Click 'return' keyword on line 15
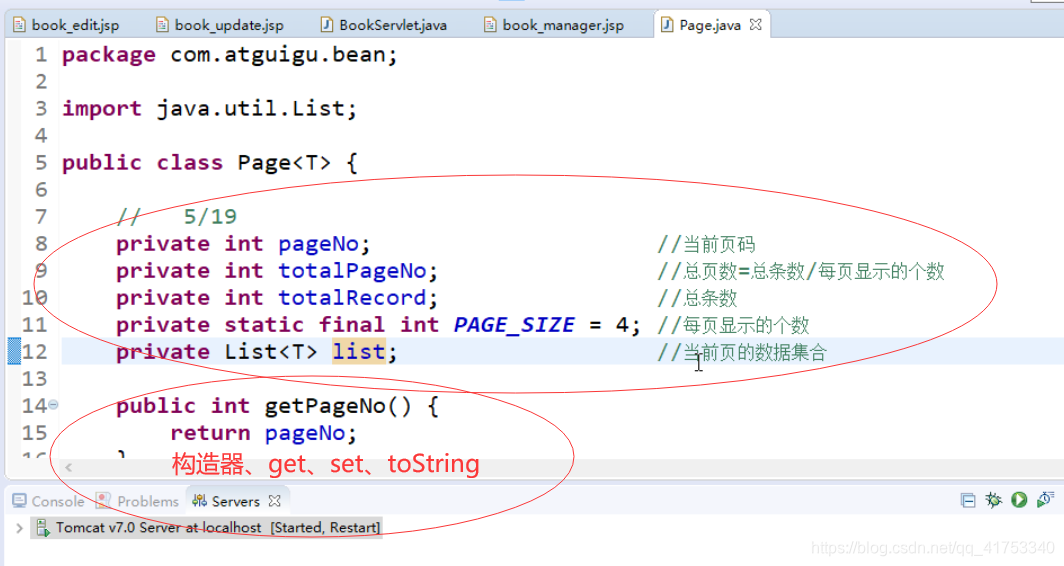 210,433
